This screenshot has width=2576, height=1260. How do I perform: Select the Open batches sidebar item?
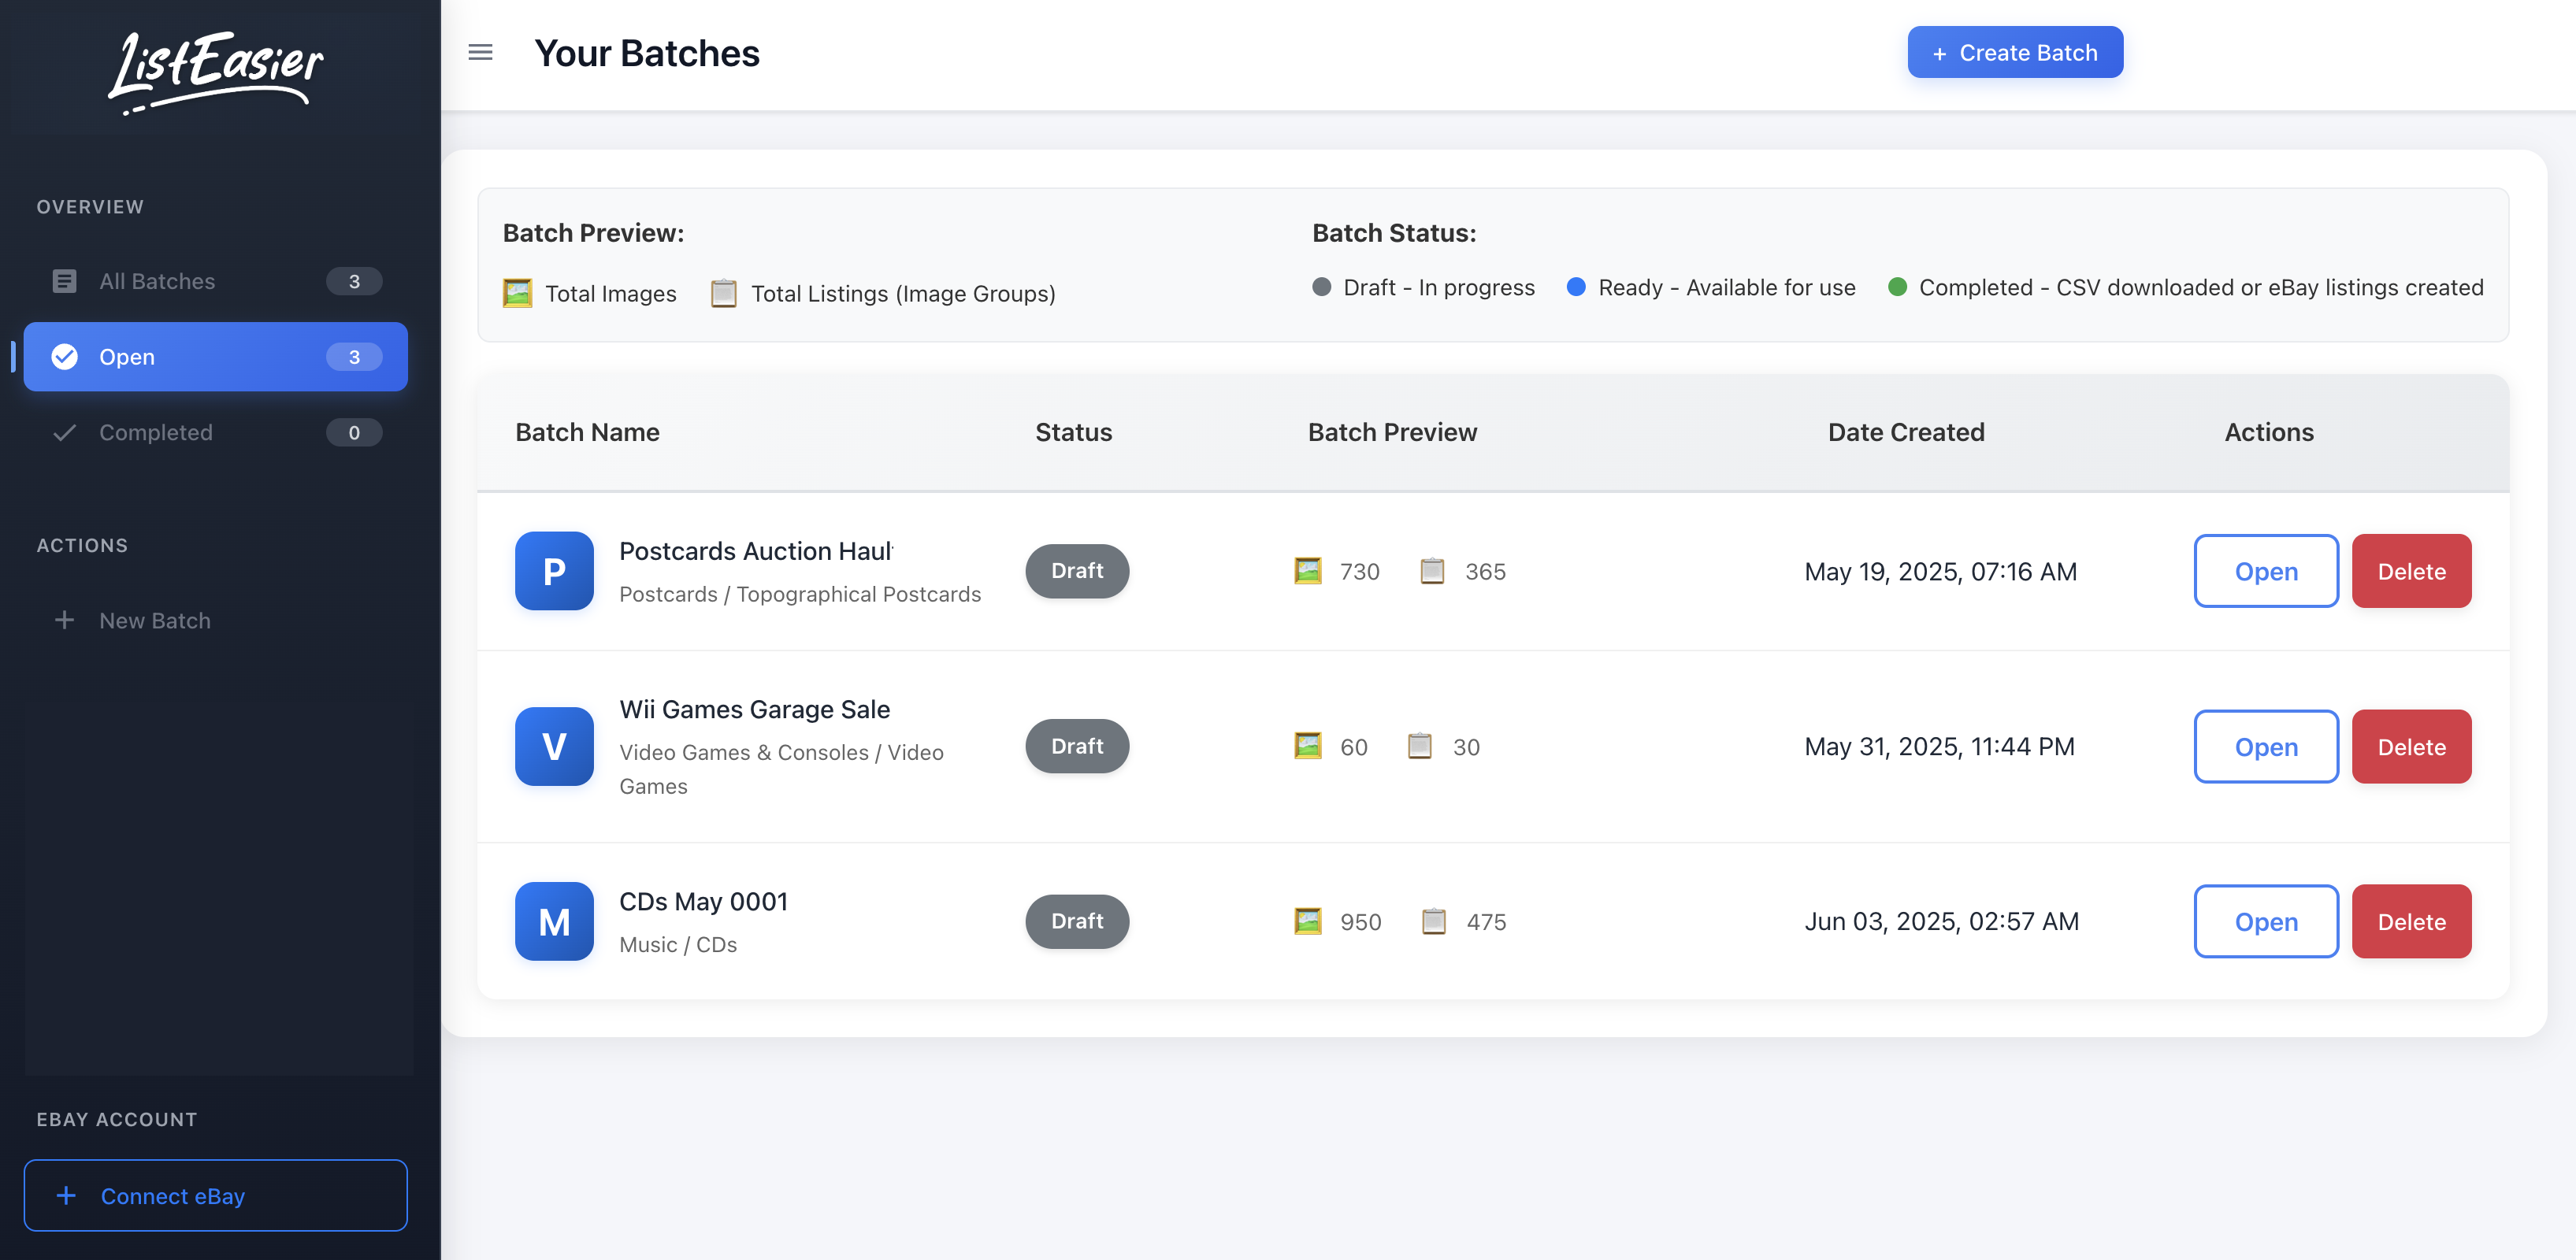click(x=215, y=357)
